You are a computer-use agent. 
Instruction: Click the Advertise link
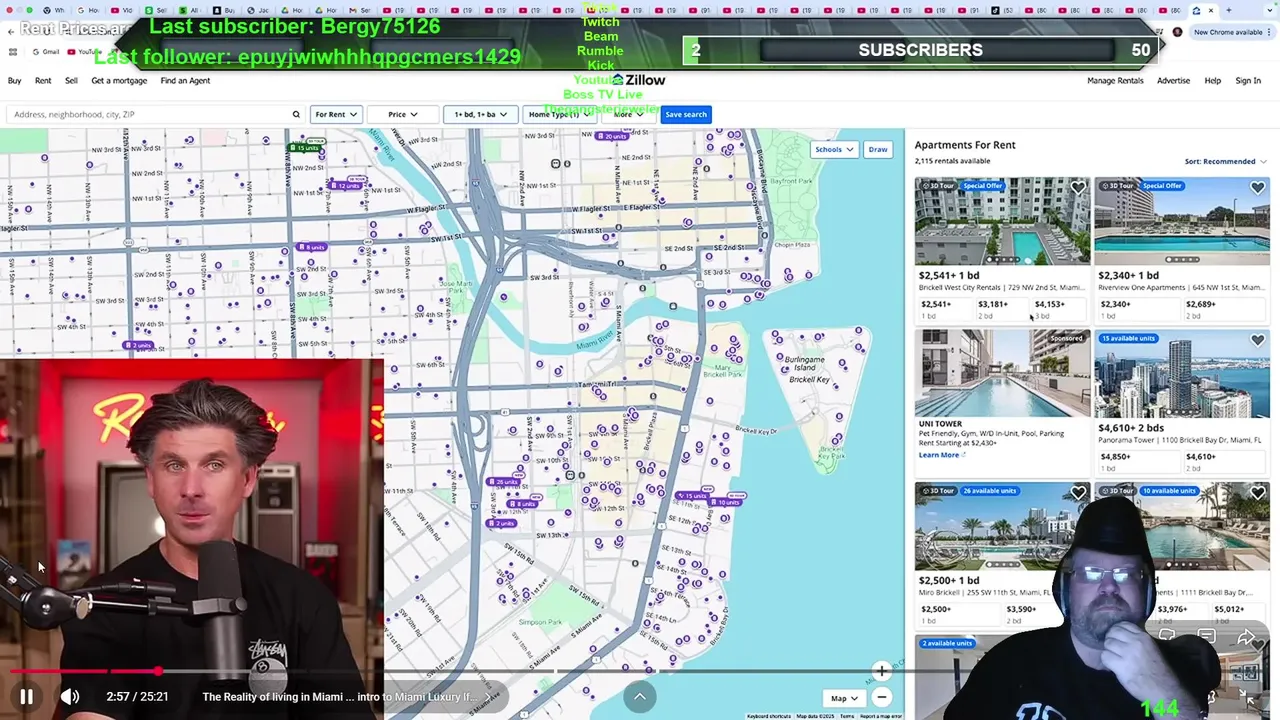1173,80
